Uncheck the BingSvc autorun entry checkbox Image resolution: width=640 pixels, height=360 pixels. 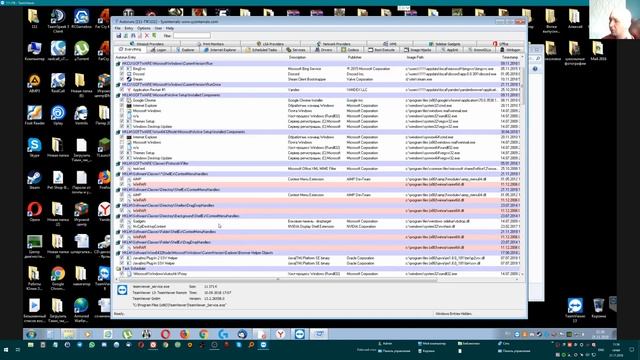click(122, 69)
